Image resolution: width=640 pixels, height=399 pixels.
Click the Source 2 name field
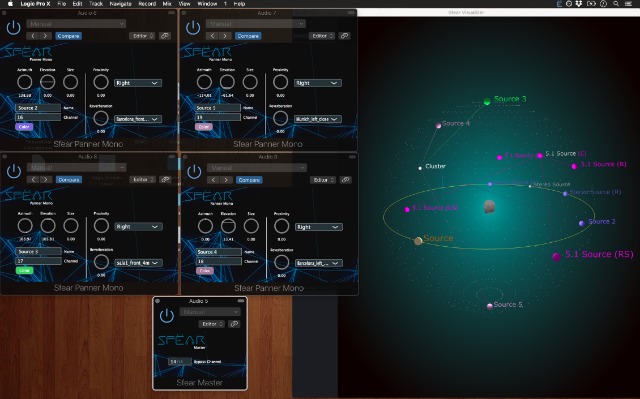pos(38,108)
